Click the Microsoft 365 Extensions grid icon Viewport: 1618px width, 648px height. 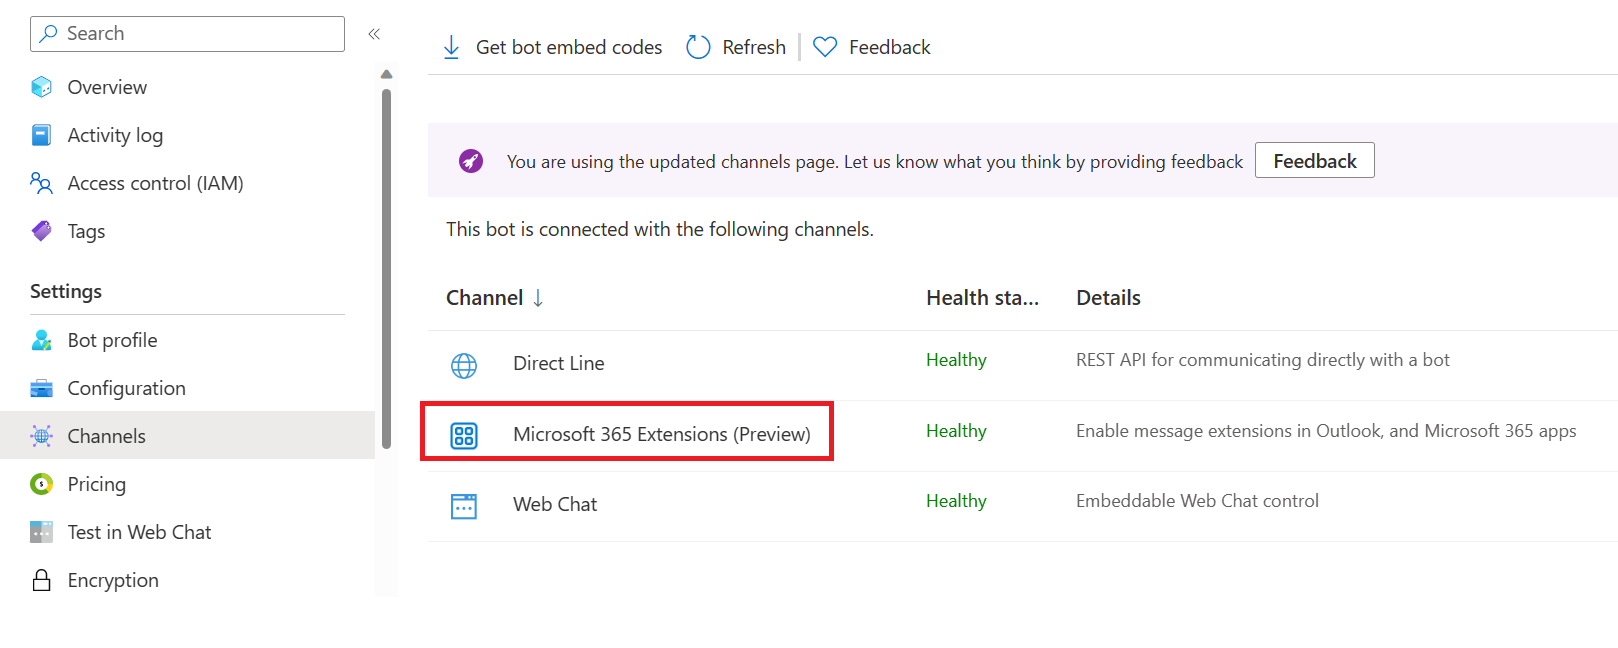(464, 436)
